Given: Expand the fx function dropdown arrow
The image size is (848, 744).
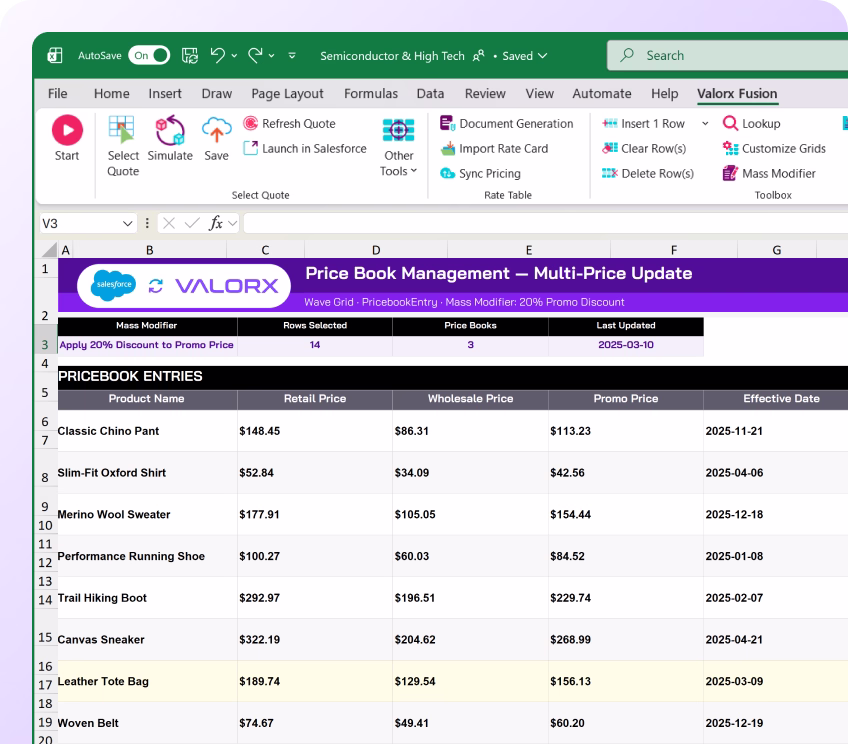Looking at the screenshot, I should (x=233, y=223).
